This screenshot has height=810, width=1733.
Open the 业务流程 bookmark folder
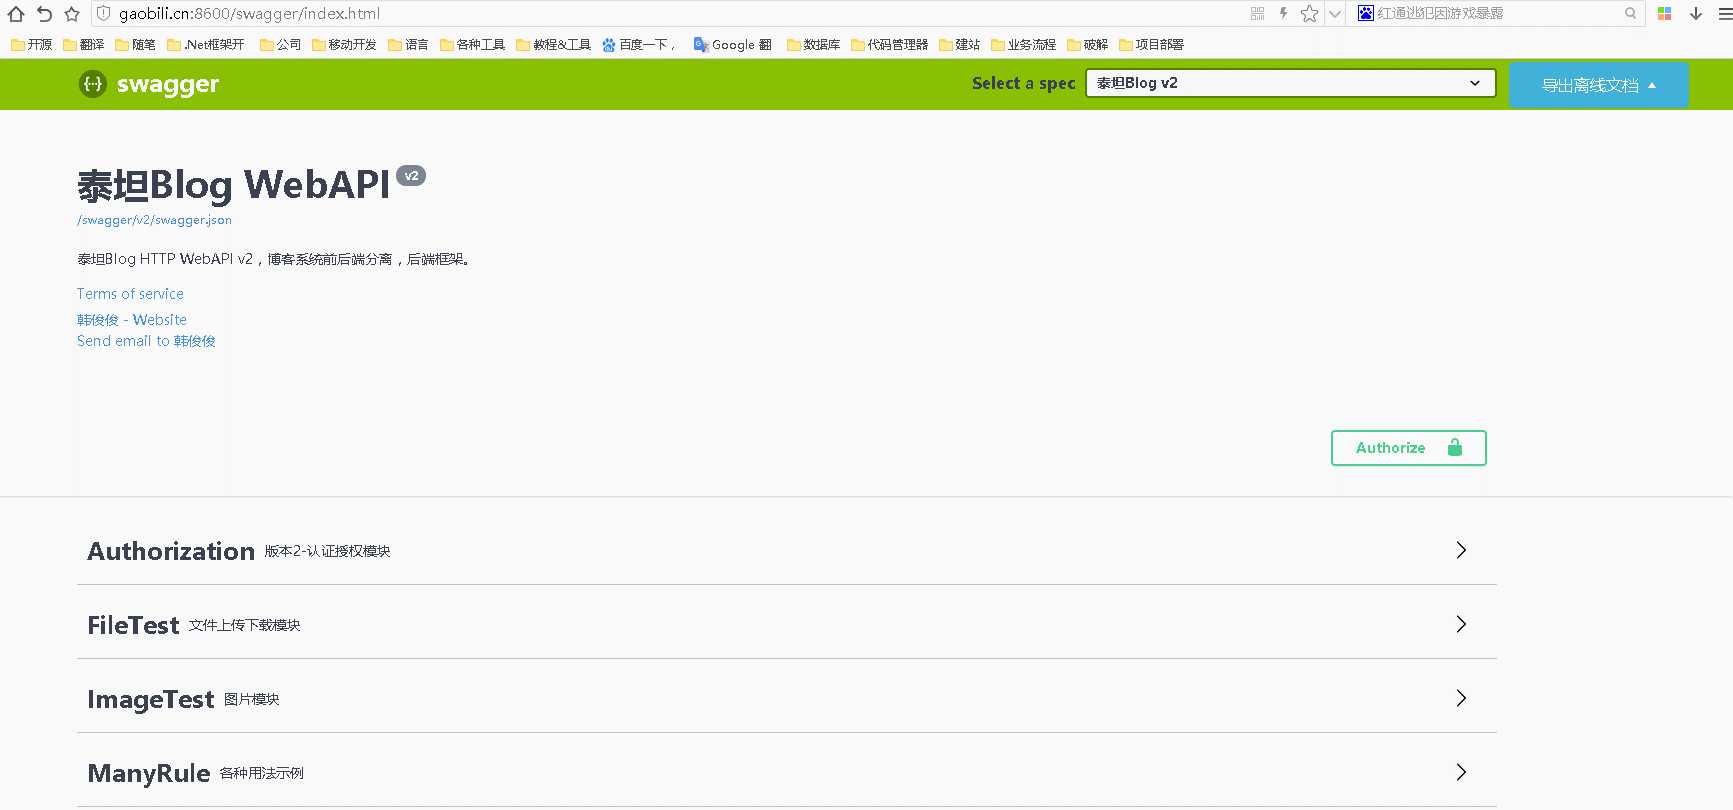pos(1023,44)
